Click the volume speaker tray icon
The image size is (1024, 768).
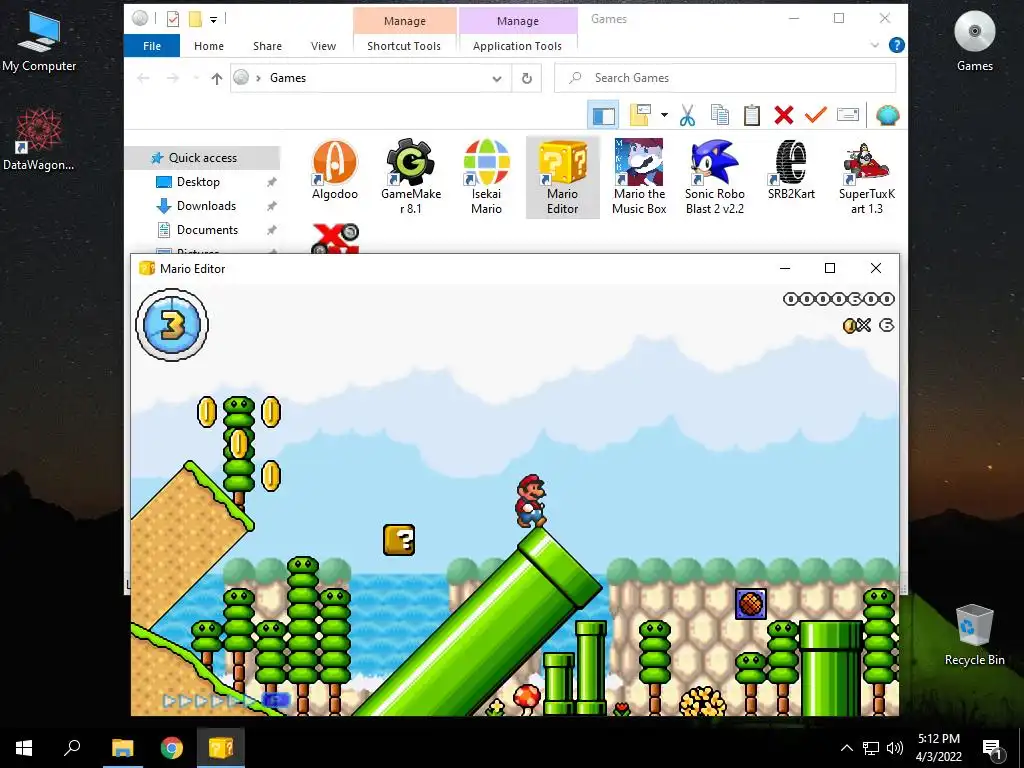pyautogui.click(x=895, y=748)
